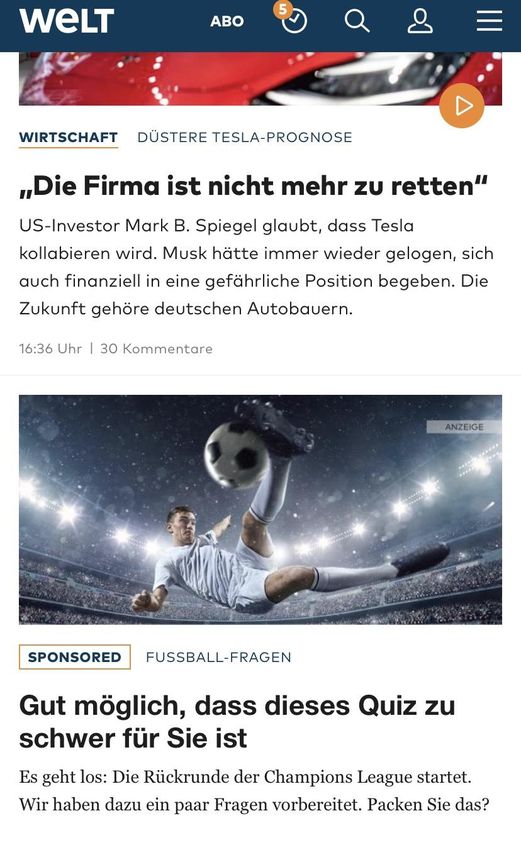
Task: Open the user account icon
Action: (420, 22)
